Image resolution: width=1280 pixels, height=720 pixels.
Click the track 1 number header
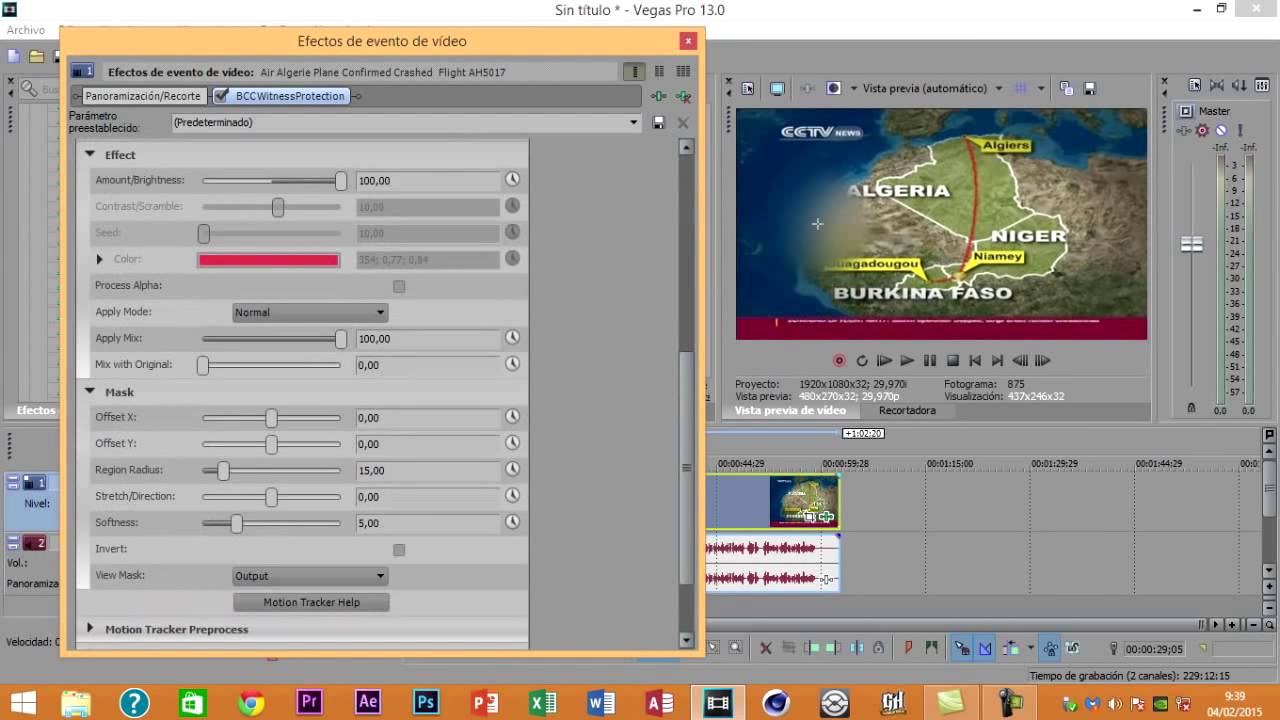click(x=35, y=483)
